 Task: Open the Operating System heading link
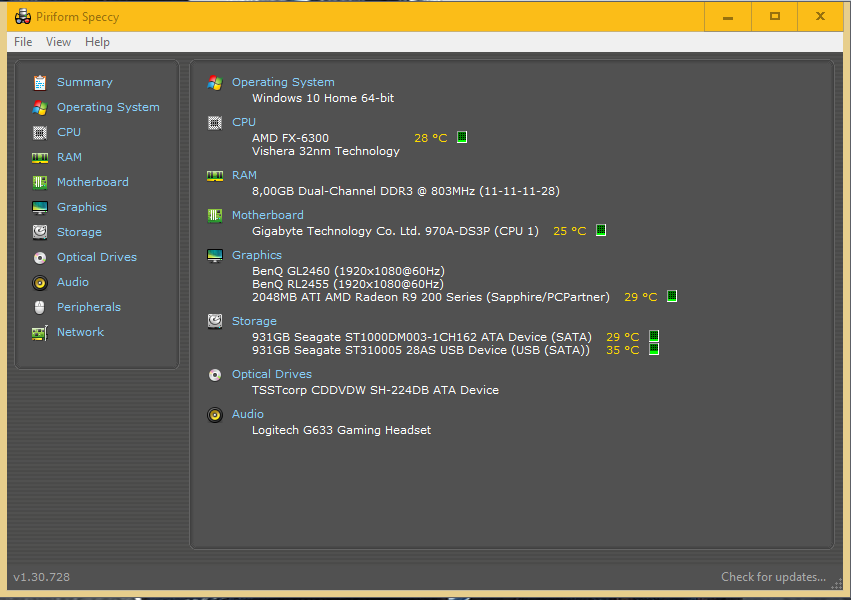283,82
